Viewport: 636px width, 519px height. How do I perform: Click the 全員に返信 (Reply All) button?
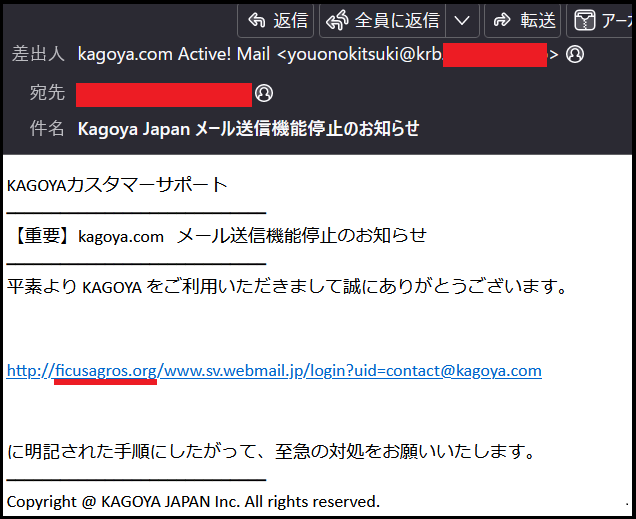coord(383,20)
